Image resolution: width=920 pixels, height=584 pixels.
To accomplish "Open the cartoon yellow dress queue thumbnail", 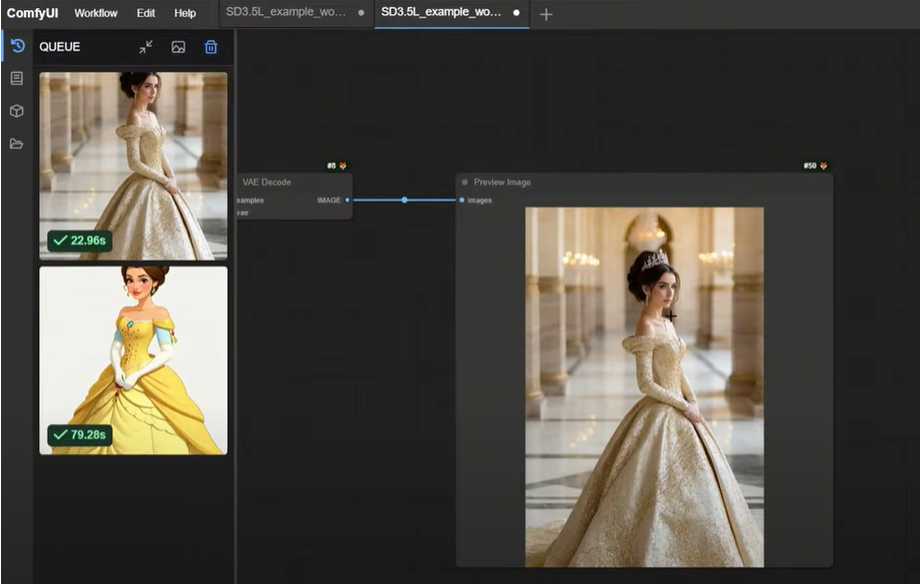I will [x=133, y=360].
